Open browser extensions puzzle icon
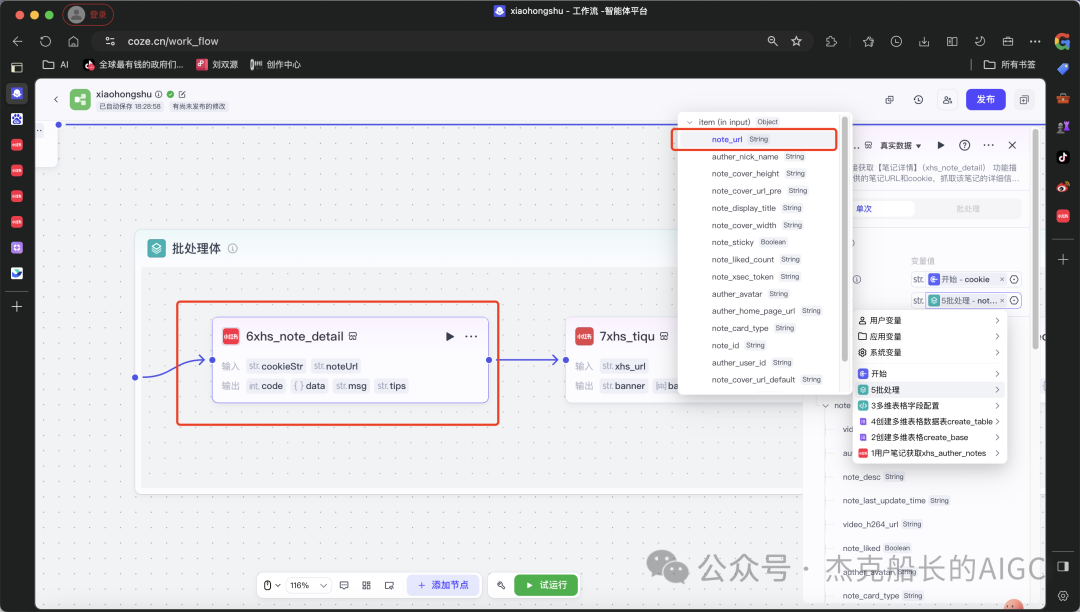Image resolution: width=1080 pixels, height=612 pixels. [x=831, y=41]
